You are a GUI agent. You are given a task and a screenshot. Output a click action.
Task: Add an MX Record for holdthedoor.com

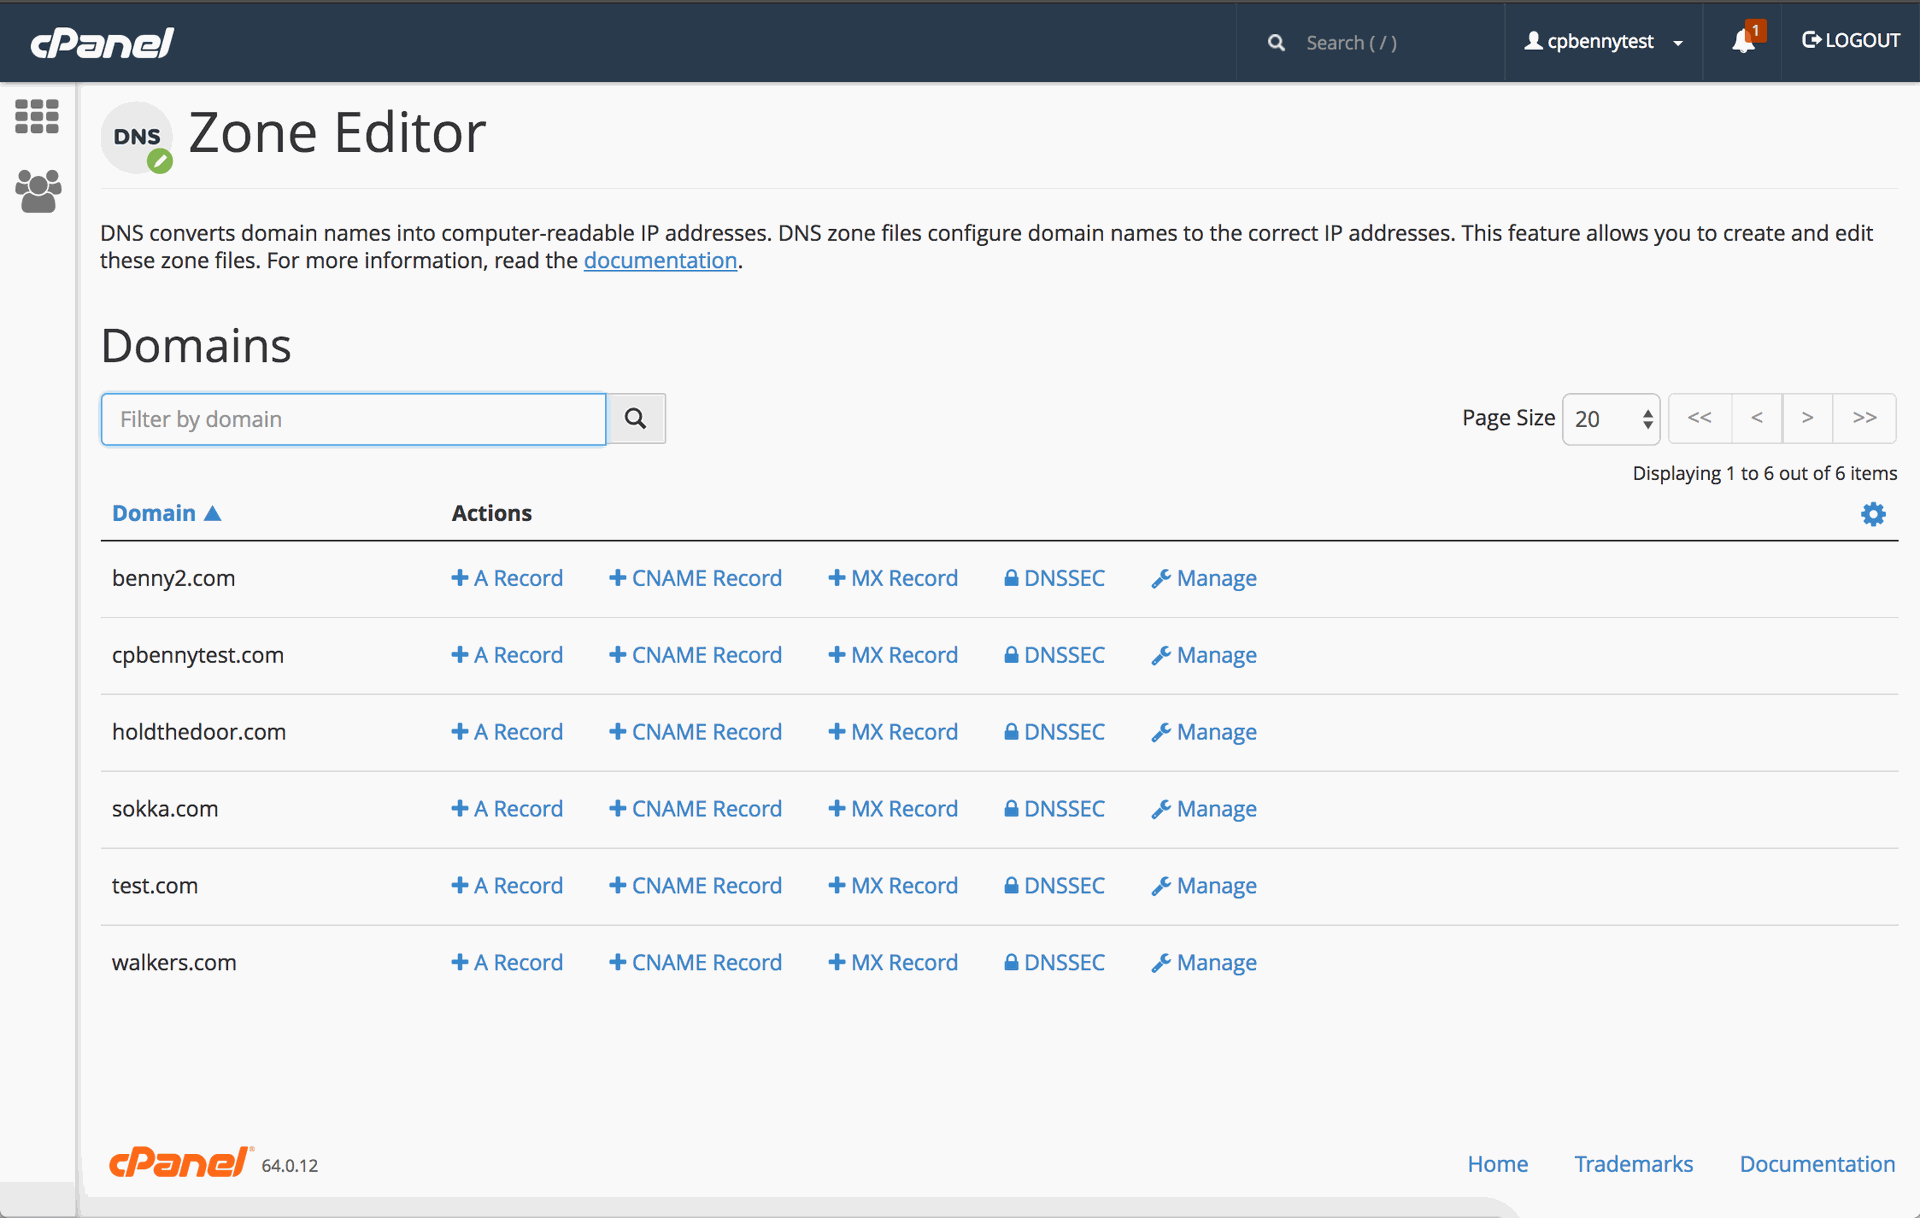pos(893,732)
